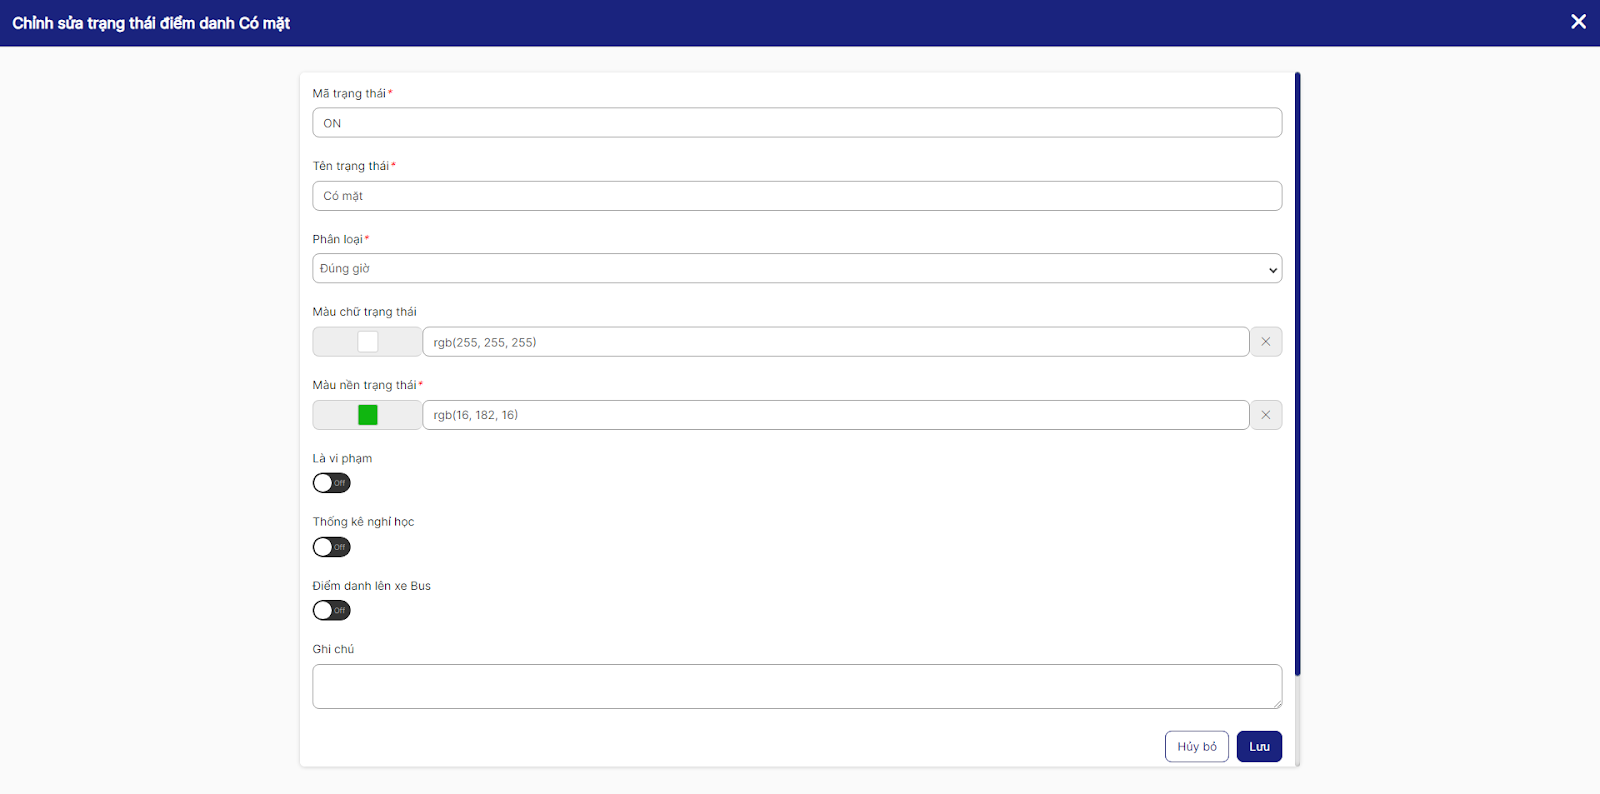Click the rgb(255, 255, 255) text color input
Image resolution: width=1600 pixels, height=794 pixels.
click(835, 342)
